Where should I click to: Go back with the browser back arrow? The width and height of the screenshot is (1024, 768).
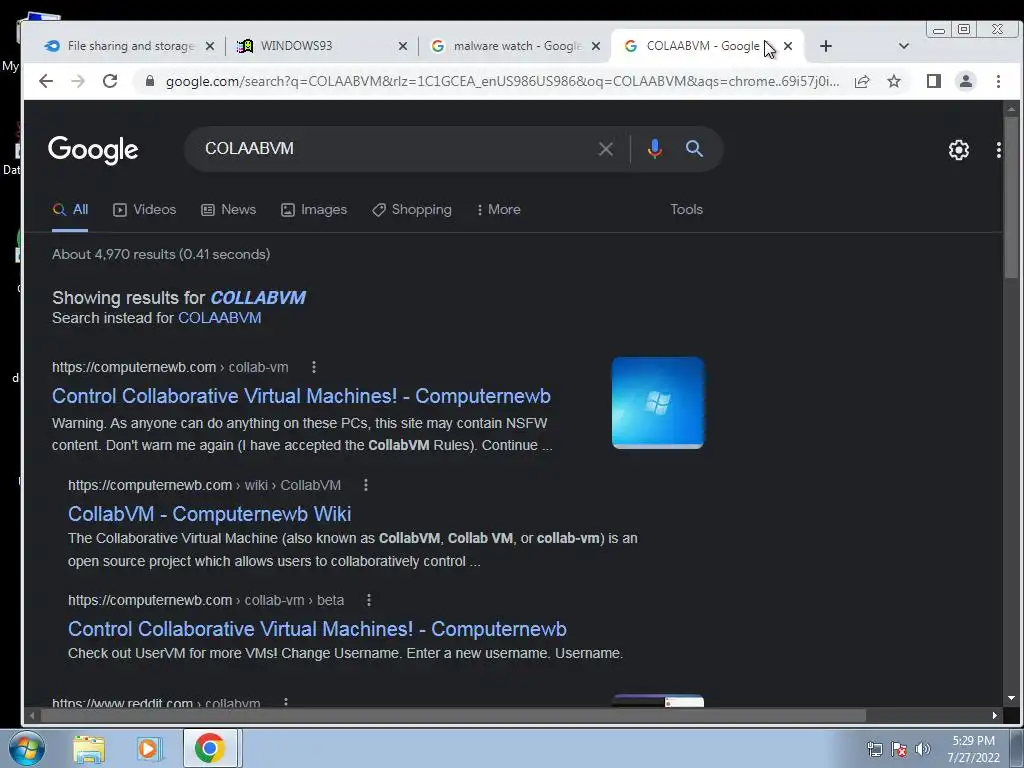(46, 81)
